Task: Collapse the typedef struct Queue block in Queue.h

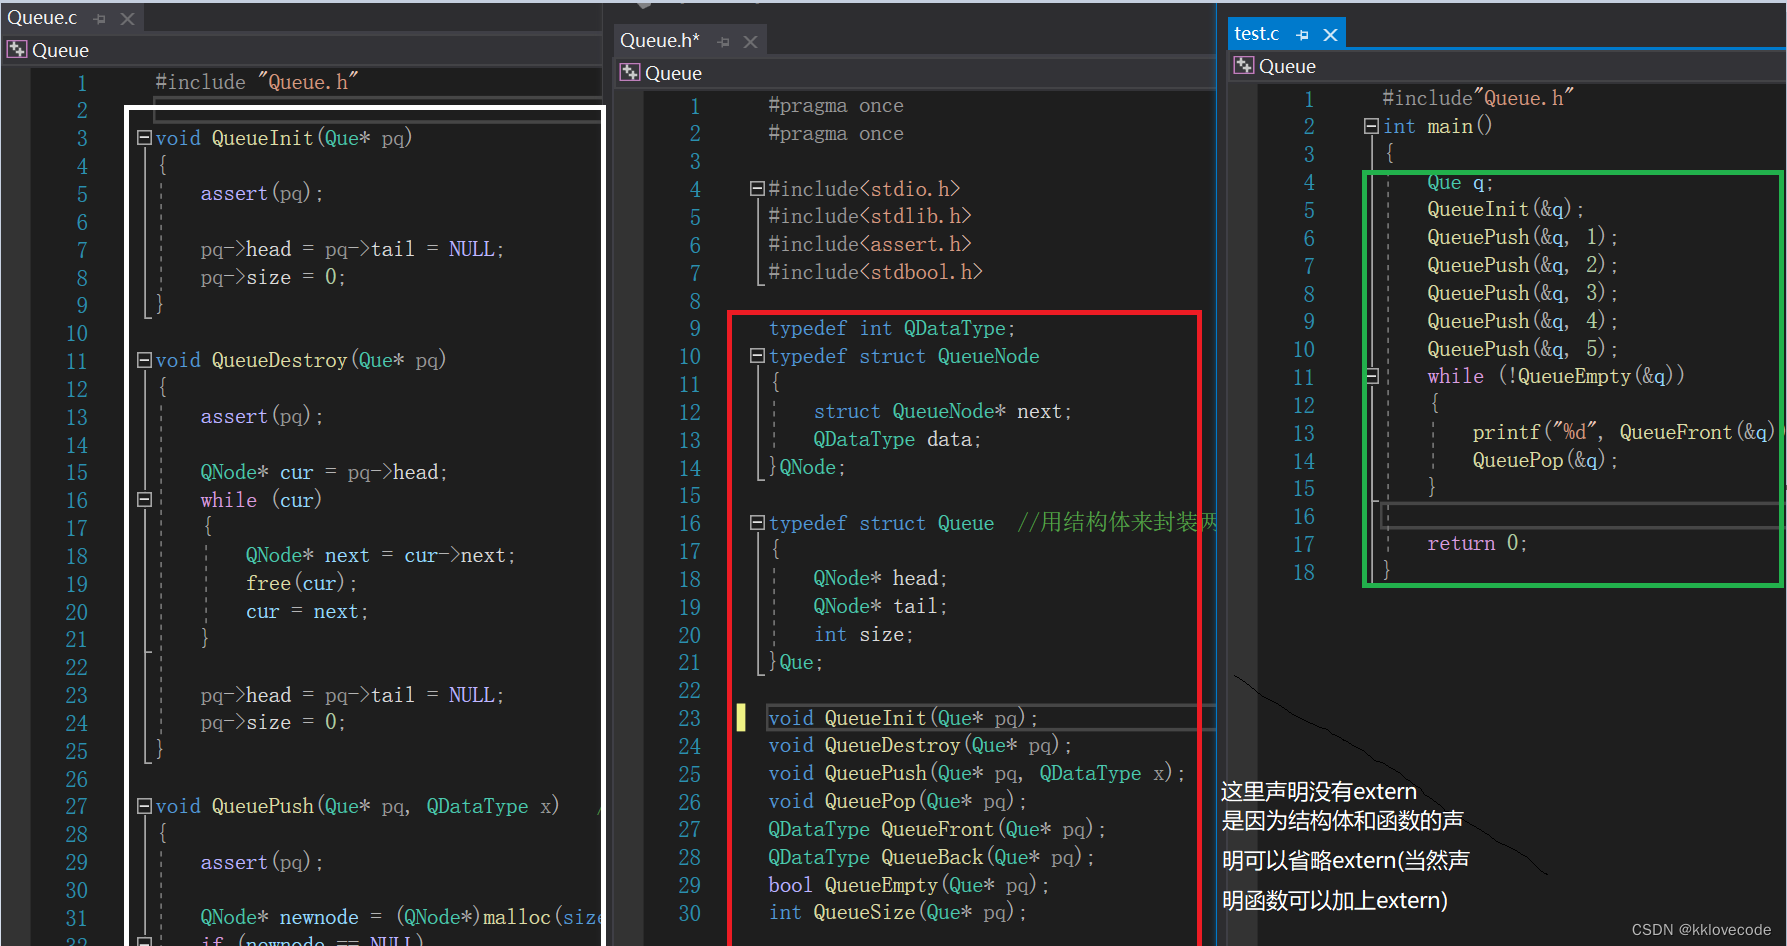Action: pyautogui.click(x=757, y=522)
